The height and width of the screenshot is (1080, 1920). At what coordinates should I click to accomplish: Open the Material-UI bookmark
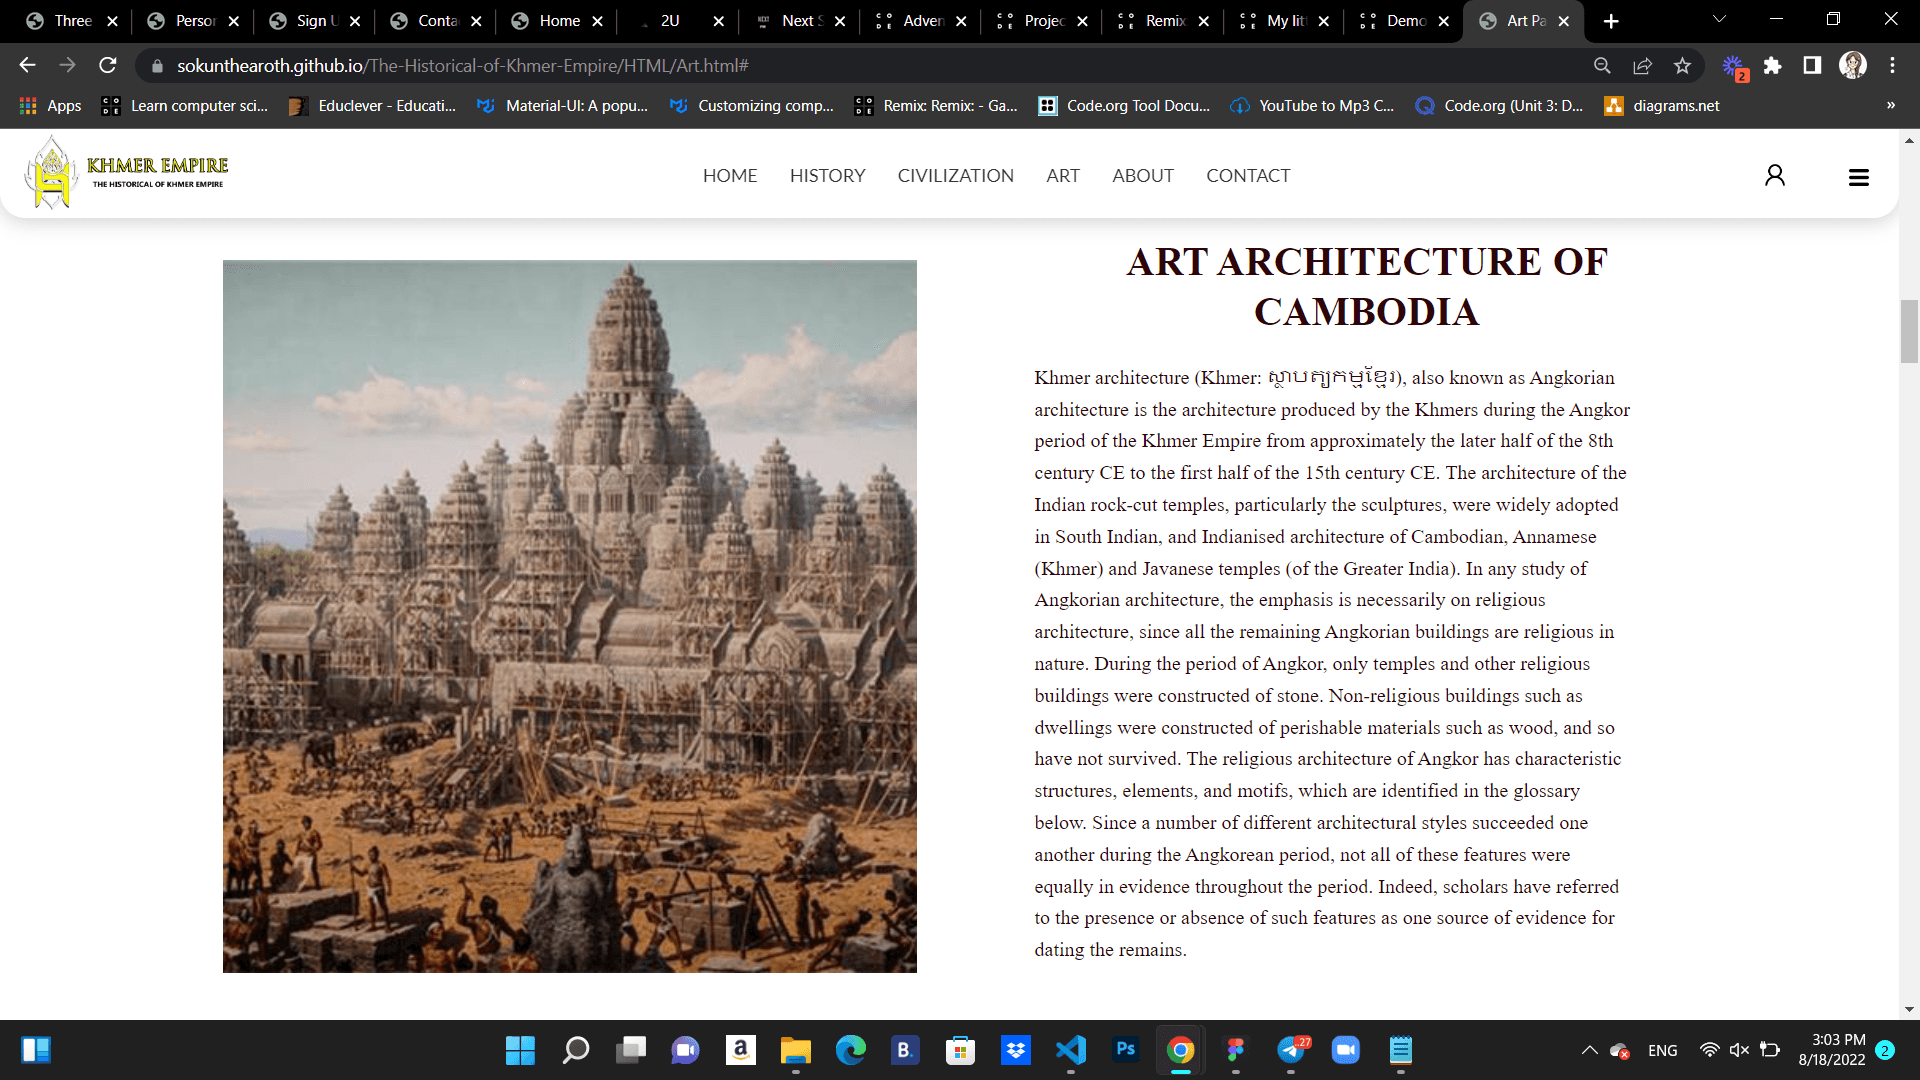click(562, 105)
